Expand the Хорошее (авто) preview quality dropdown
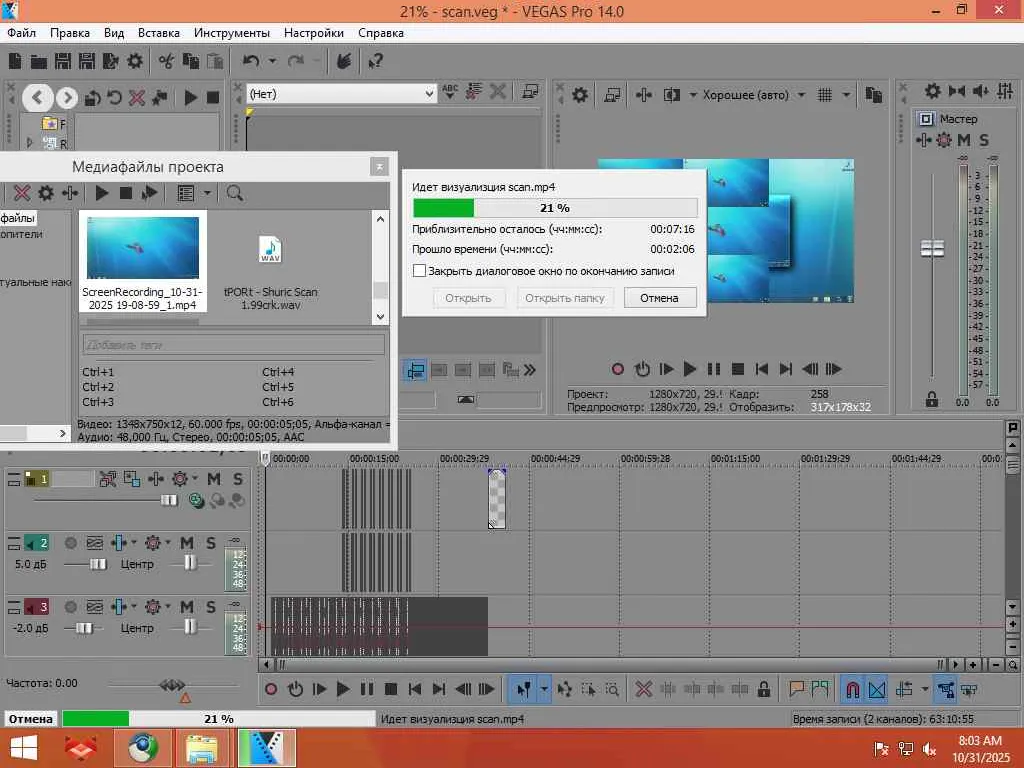 point(801,95)
